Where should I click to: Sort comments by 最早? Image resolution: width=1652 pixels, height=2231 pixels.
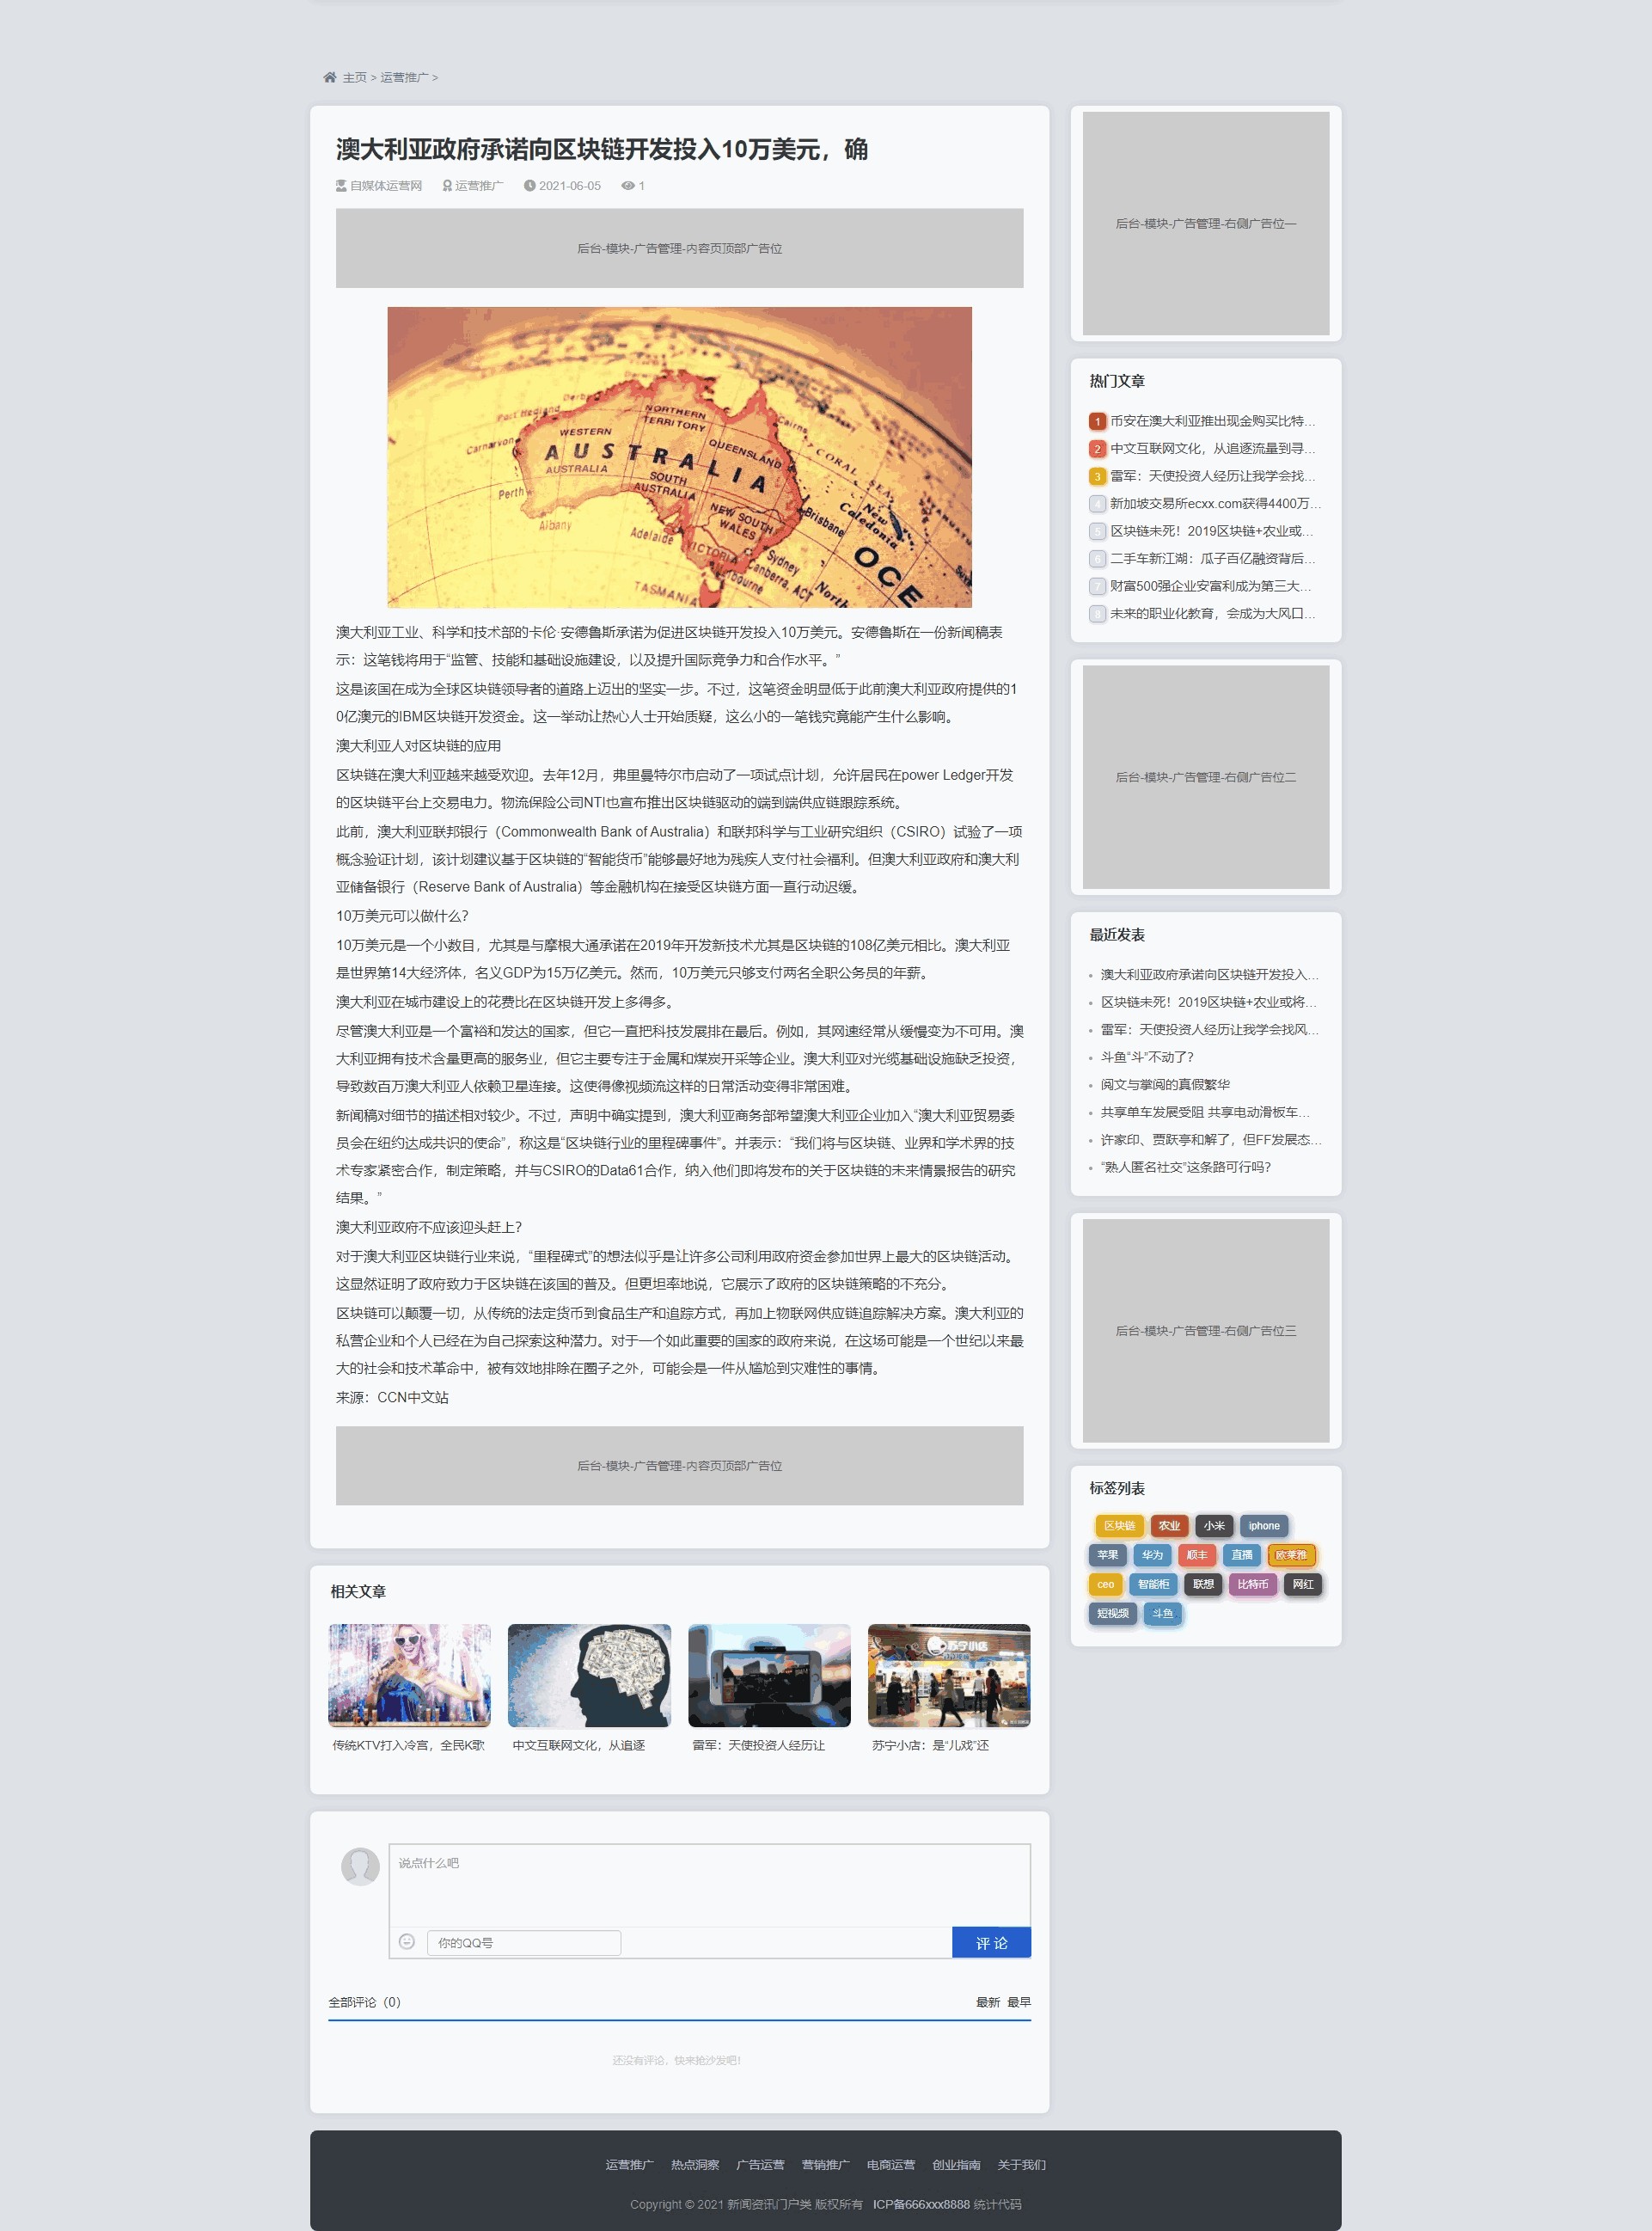tap(1019, 2002)
